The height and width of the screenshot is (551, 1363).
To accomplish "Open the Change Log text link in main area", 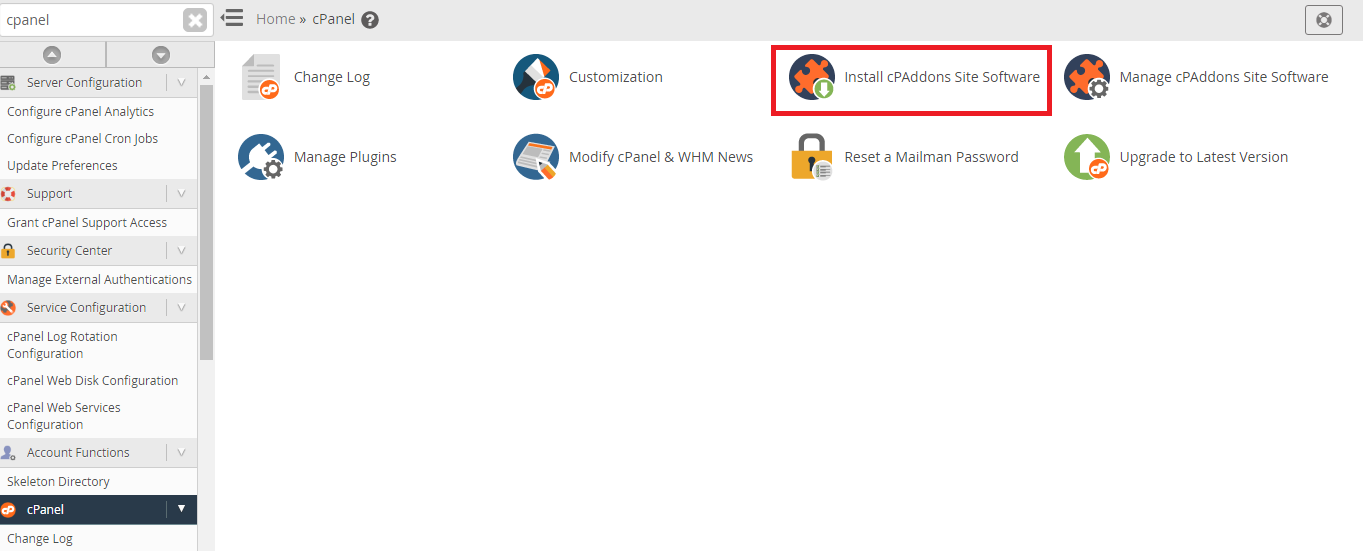I will pos(332,77).
